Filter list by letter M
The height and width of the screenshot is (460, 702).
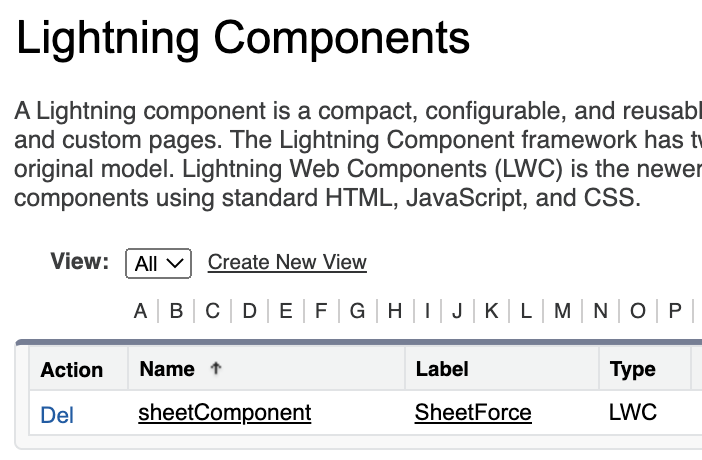coord(562,311)
